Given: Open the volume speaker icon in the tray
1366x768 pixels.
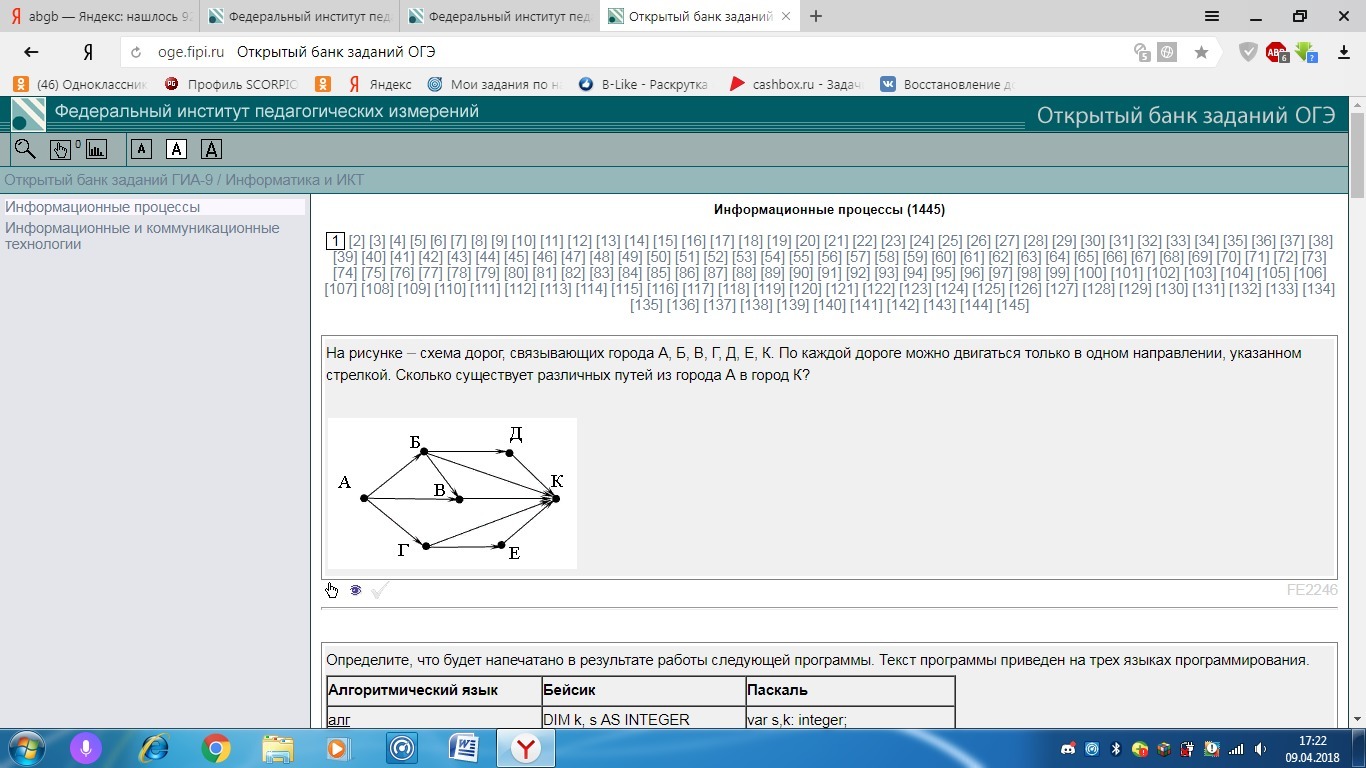Looking at the screenshot, I should coord(1261,749).
